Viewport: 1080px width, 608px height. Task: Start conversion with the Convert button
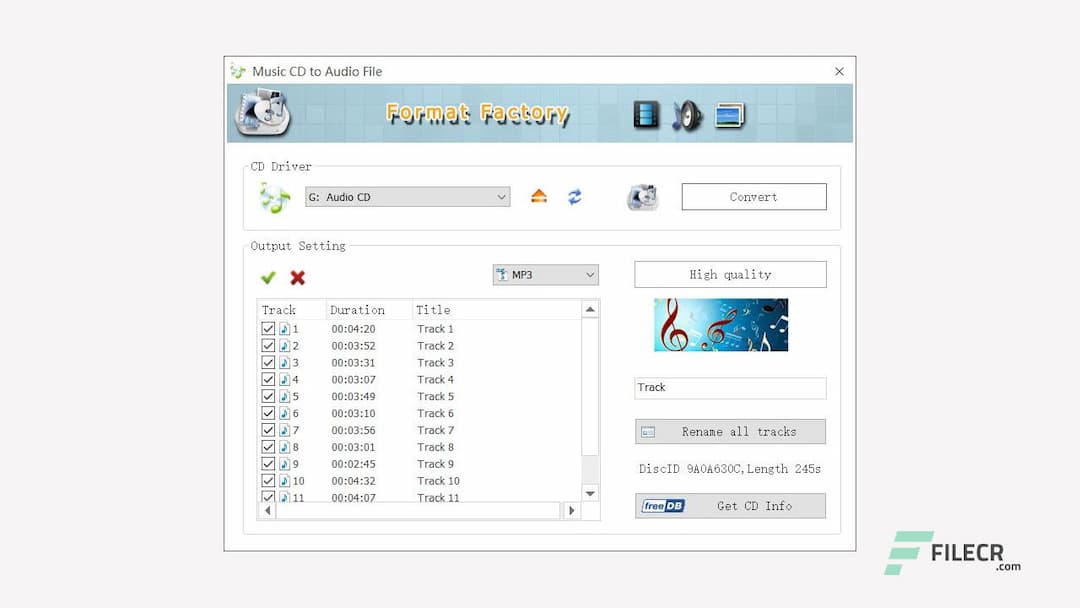click(x=753, y=197)
